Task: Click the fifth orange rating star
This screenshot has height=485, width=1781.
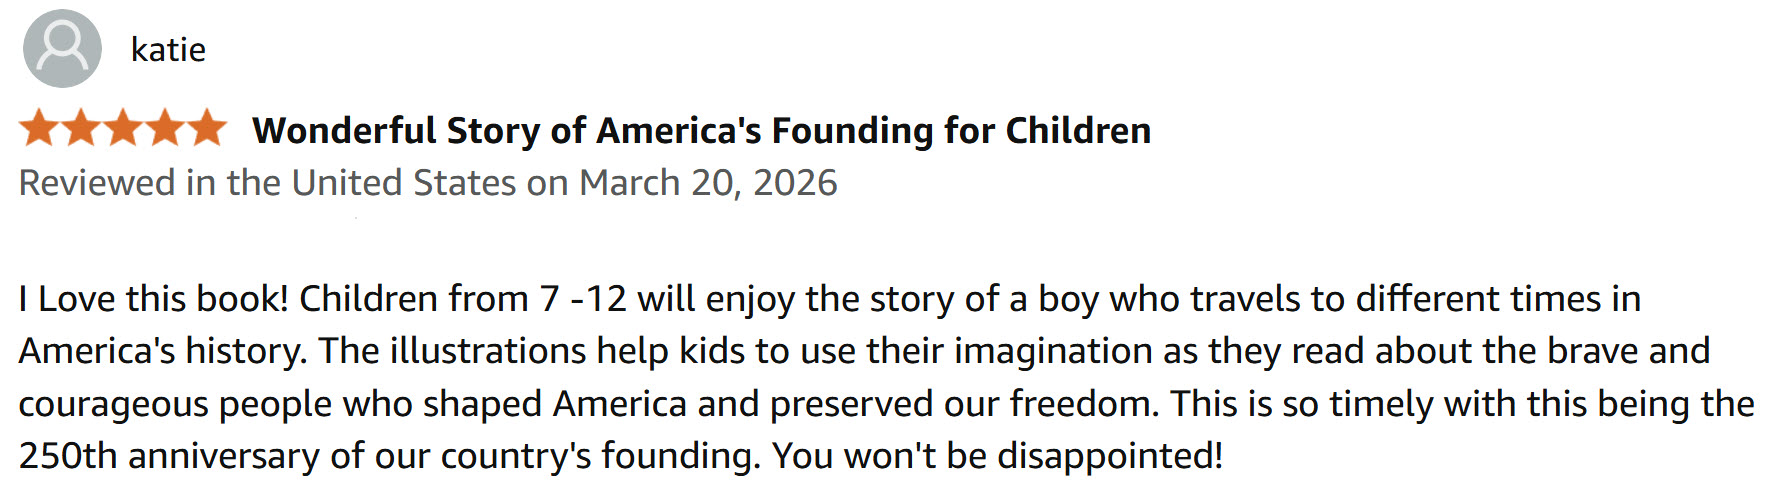Action: point(207,129)
